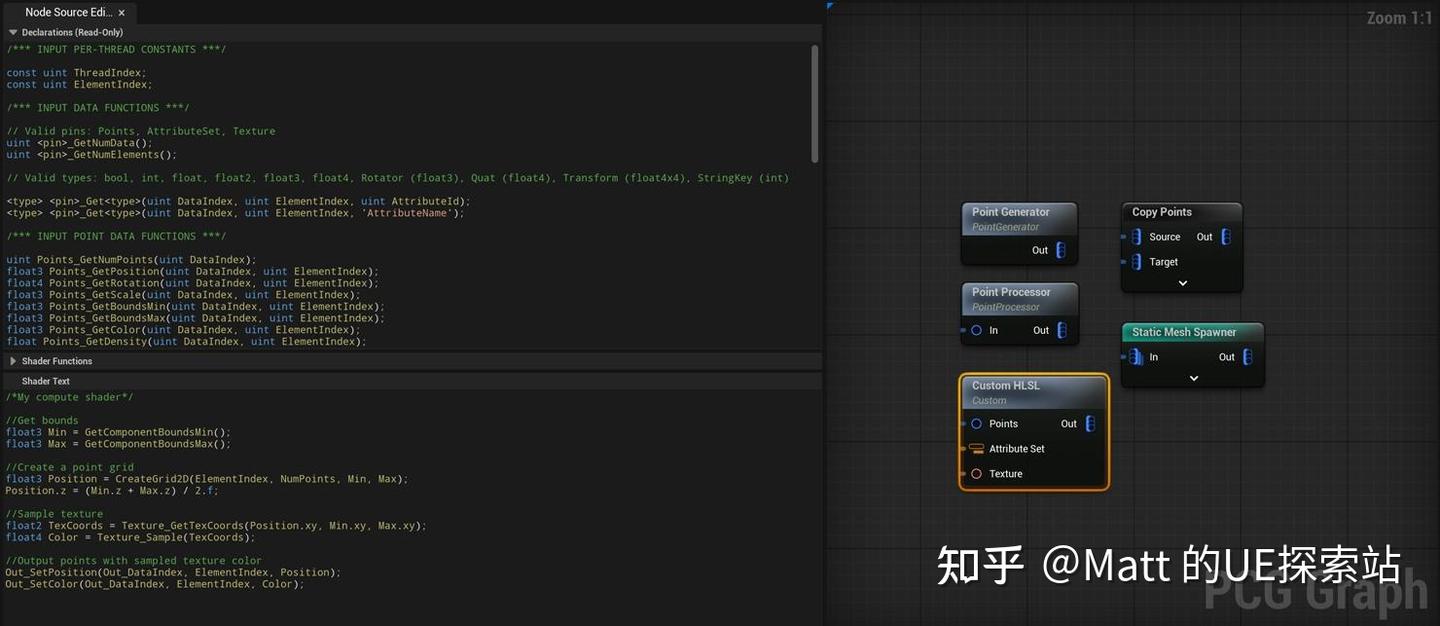Screen dimensions: 1440x626
Task: Expand the Static Mesh Spawner node chevron
Action: tap(1194, 378)
